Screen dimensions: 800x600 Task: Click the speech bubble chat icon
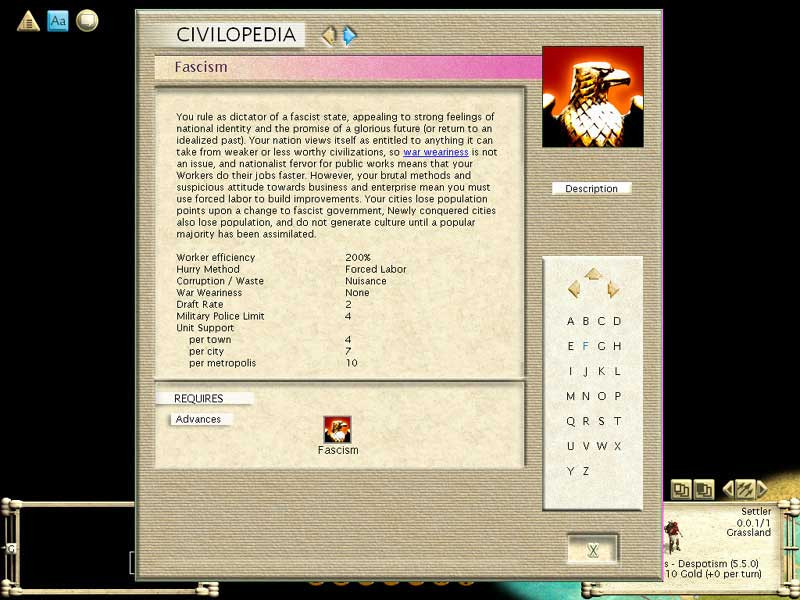87,20
